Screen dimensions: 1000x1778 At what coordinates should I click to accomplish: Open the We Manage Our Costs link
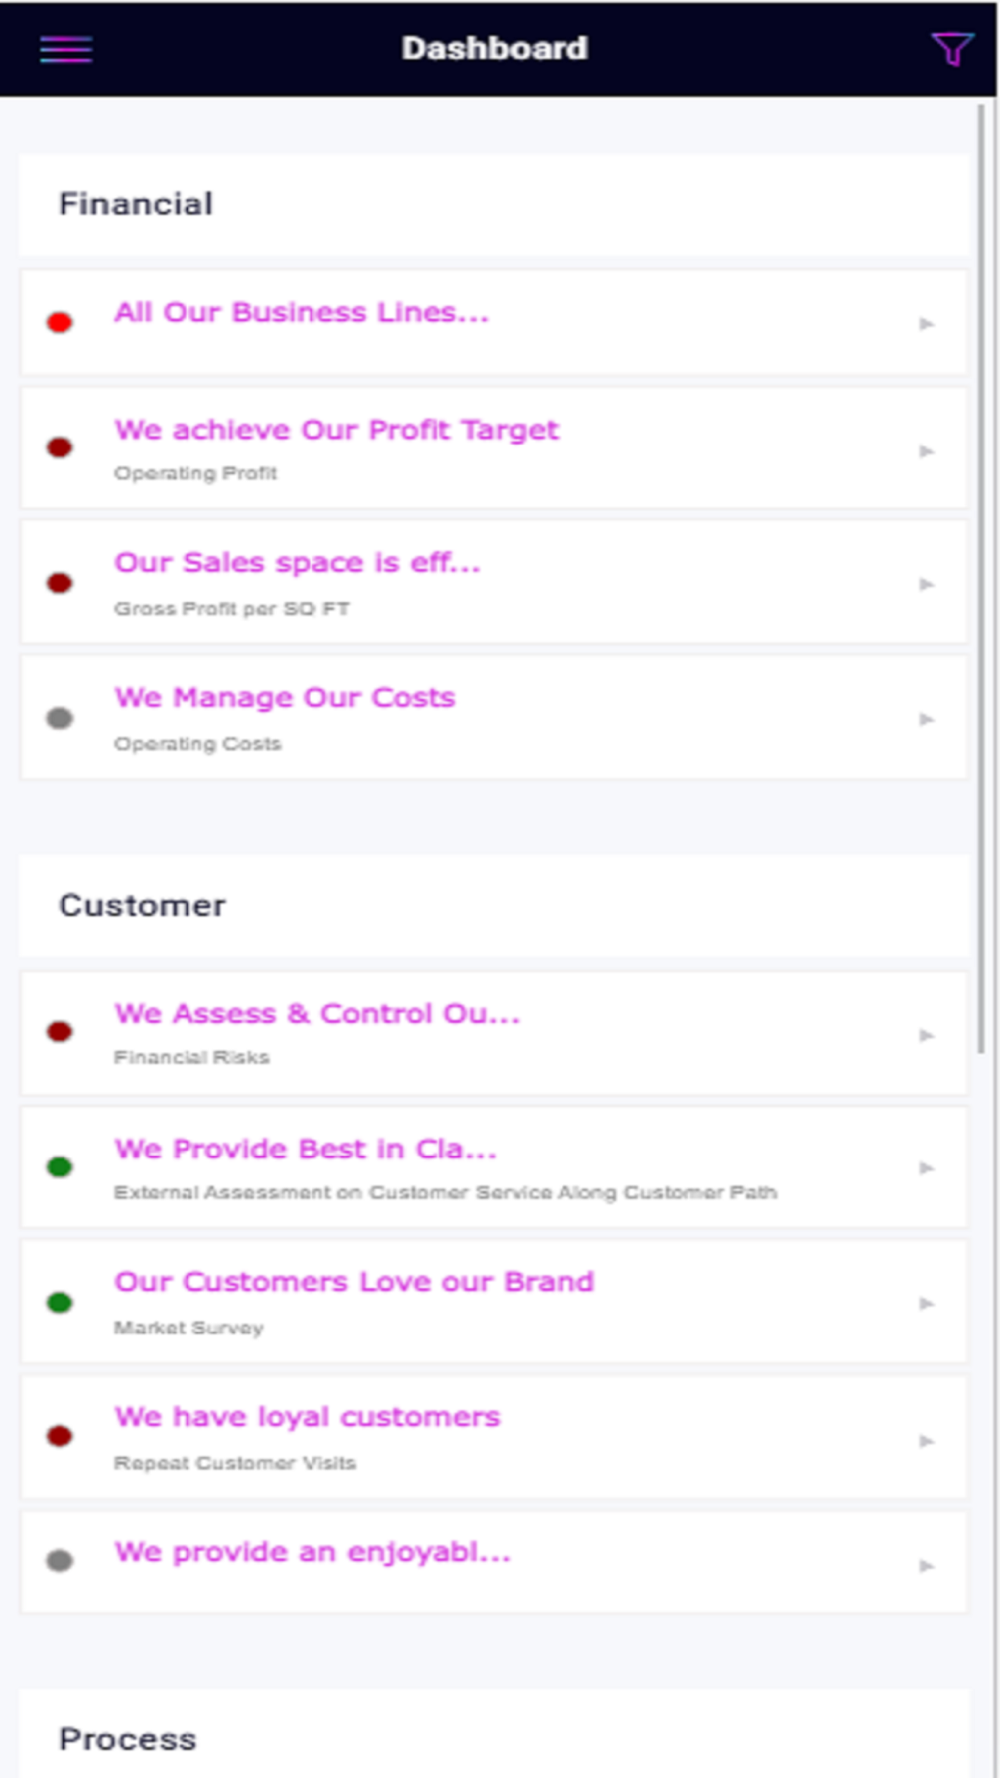tap(285, 697)
